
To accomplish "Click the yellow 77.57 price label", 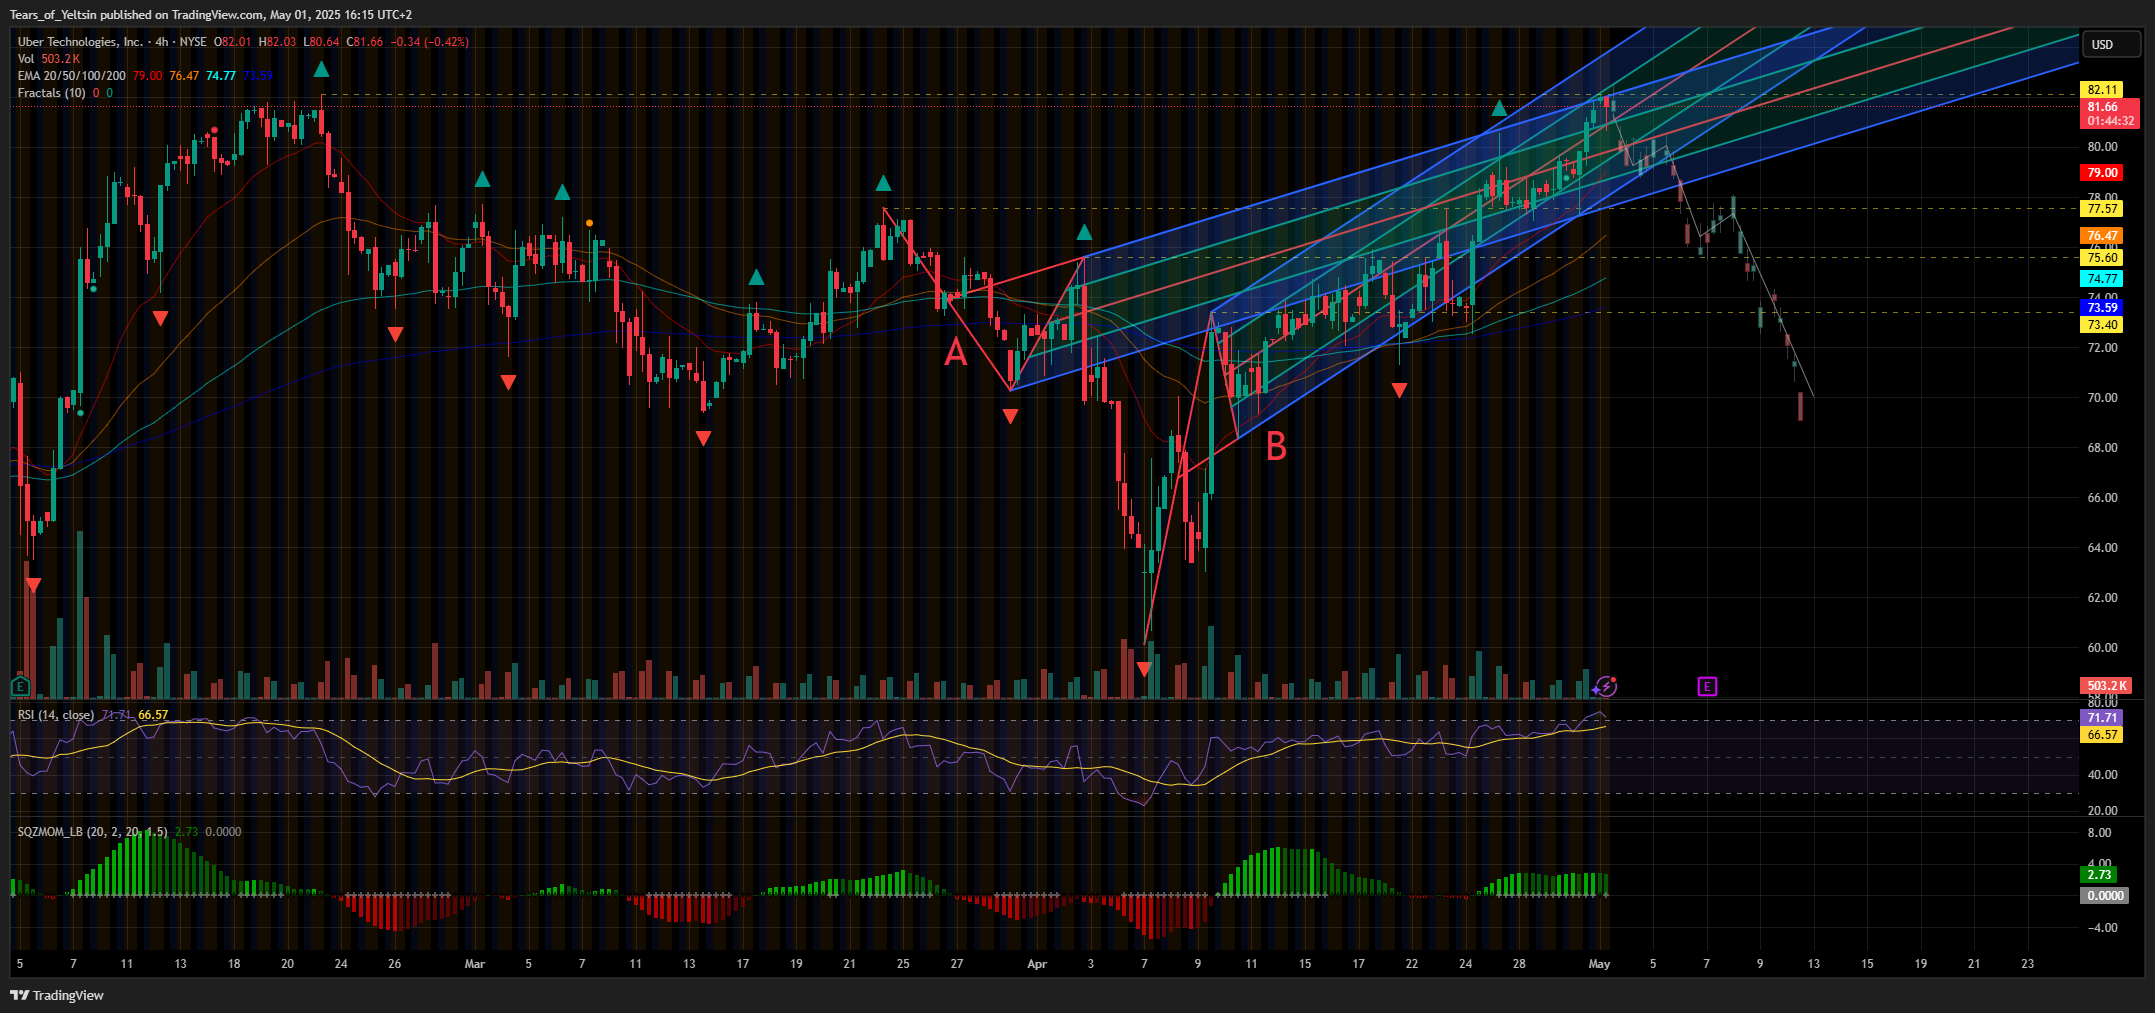I will coord(2102,209).
